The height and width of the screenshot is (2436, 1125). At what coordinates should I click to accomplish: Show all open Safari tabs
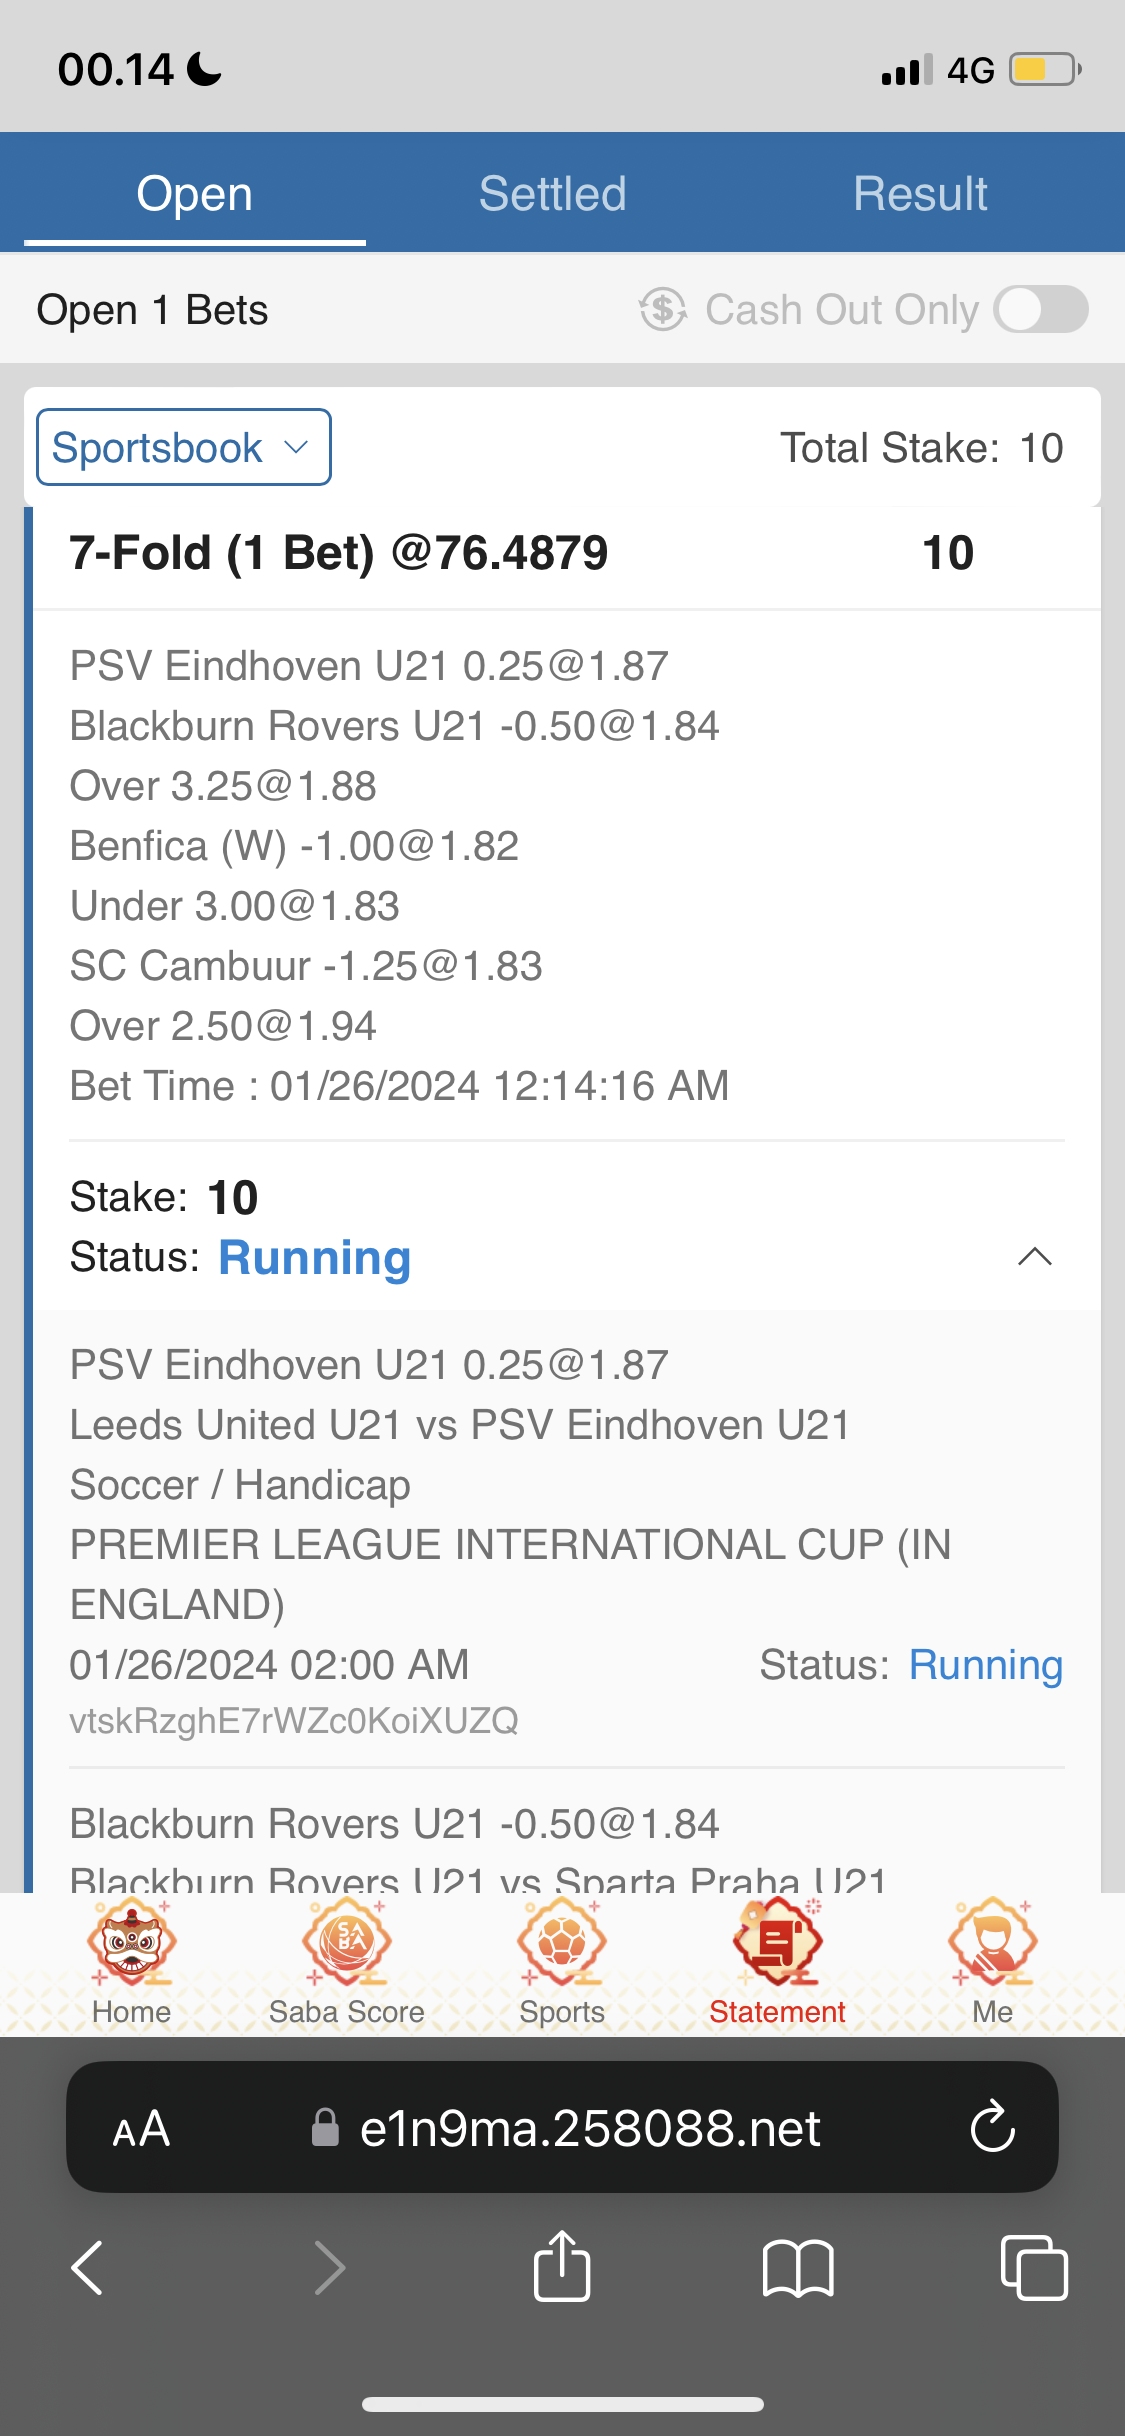pos(1034,2267)
